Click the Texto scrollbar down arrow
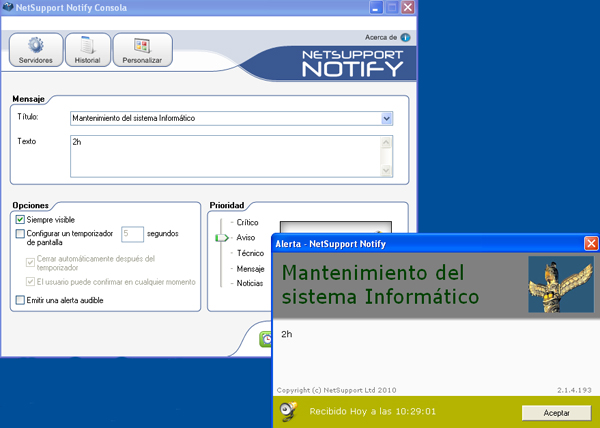This screenshot has width=600, height=428. pyautogui.click(x=386, y=170)
